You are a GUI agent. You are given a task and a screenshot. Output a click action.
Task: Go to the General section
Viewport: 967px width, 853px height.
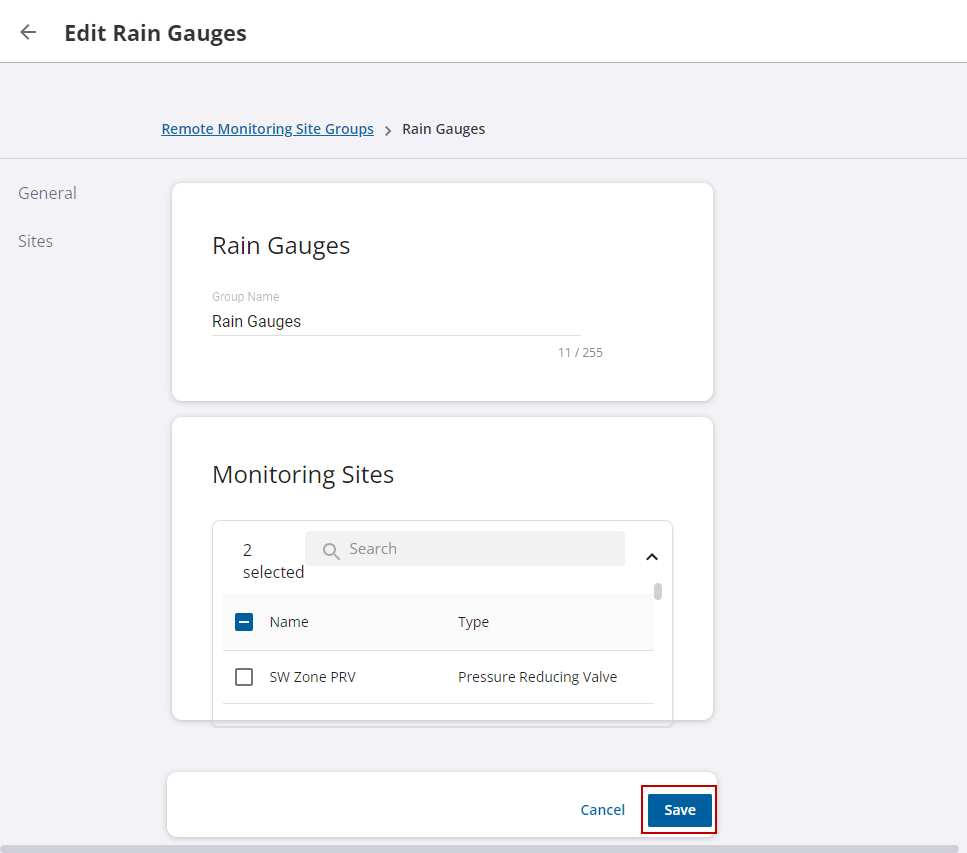point(47,193)
